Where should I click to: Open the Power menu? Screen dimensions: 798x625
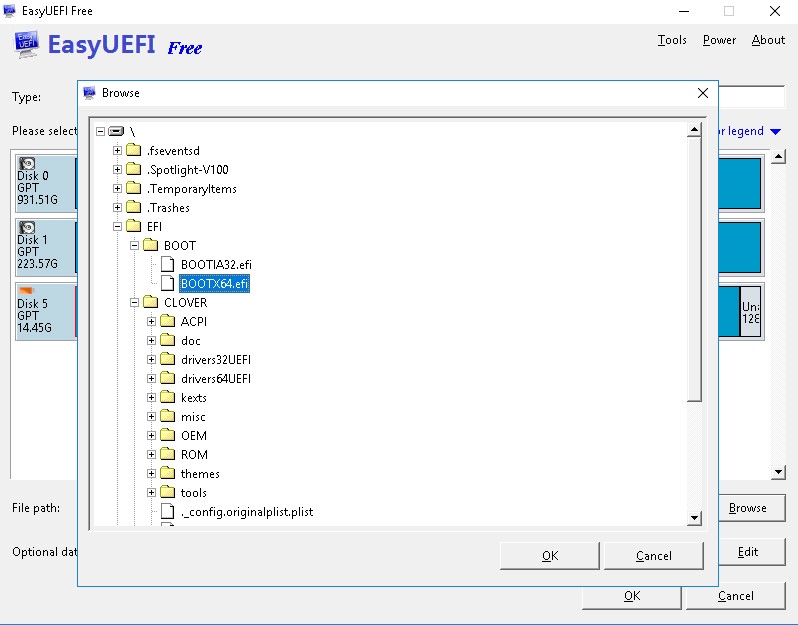(719, 40)
